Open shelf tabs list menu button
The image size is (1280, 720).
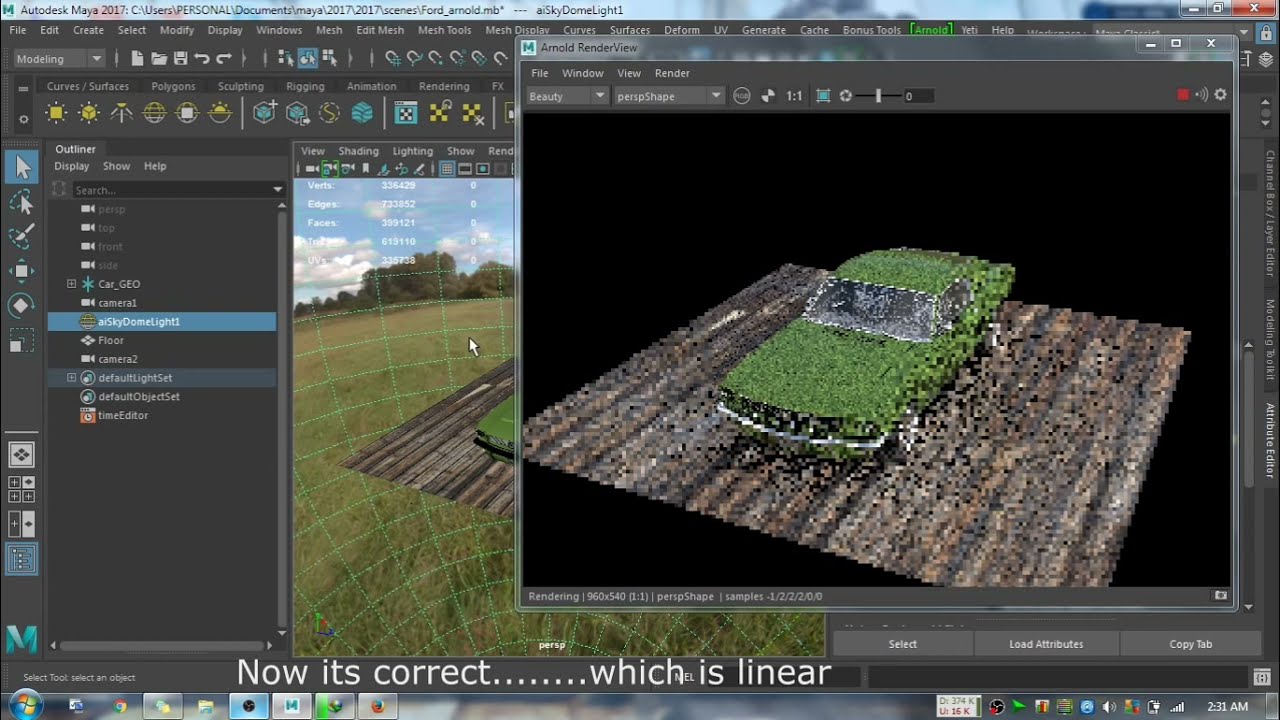tap(23, 89)
